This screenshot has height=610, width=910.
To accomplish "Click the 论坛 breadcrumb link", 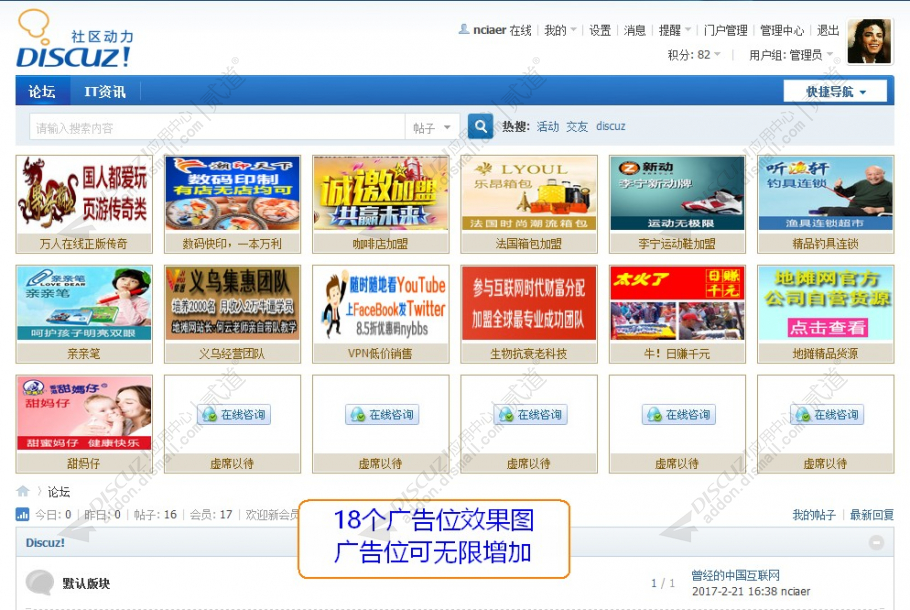I will click(59, 492).
